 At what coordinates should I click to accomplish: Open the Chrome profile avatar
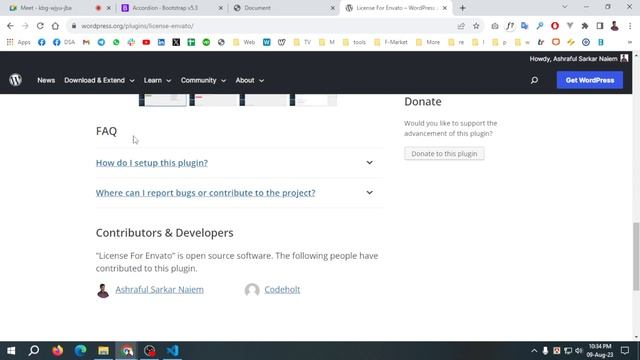click(615, 26)
